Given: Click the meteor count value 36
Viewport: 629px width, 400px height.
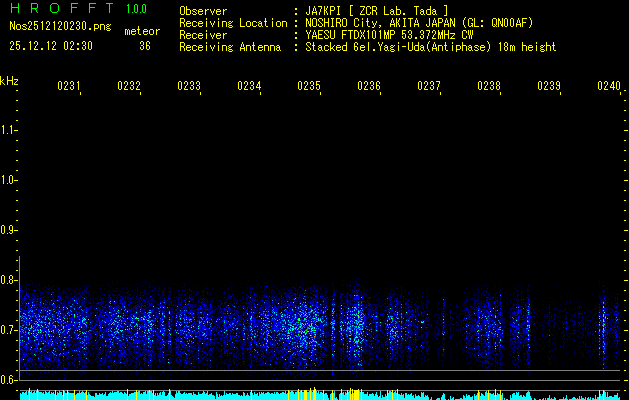Looking at the screenshot, I should click(145, 46).
